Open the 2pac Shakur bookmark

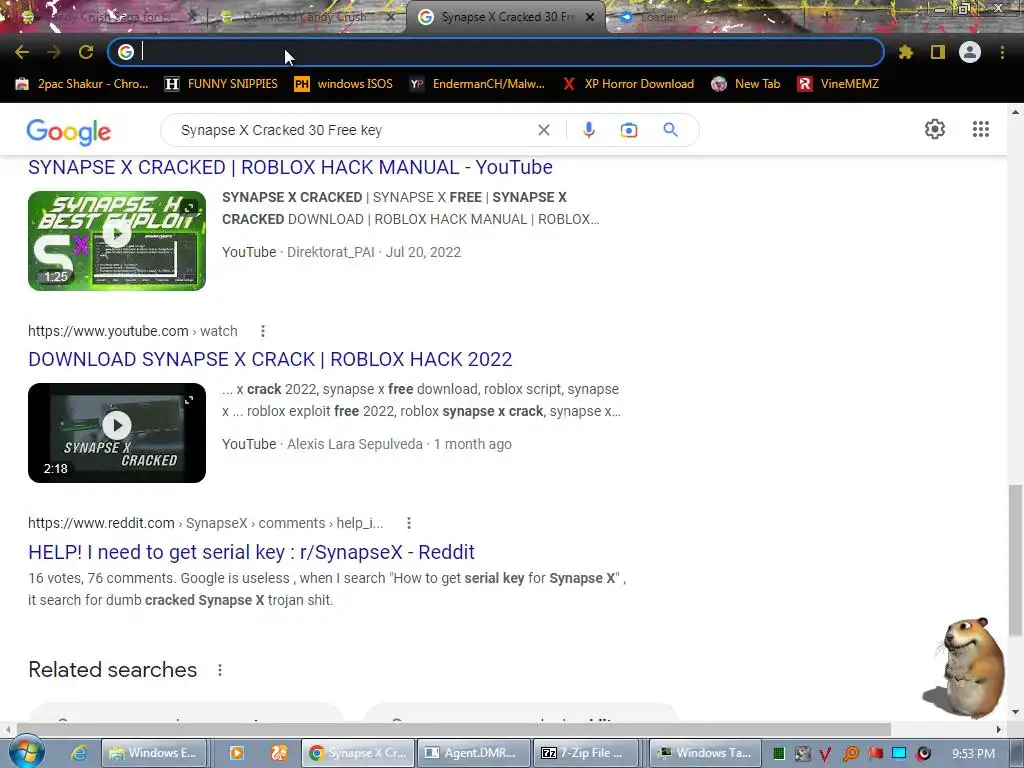tap(82, 84)
